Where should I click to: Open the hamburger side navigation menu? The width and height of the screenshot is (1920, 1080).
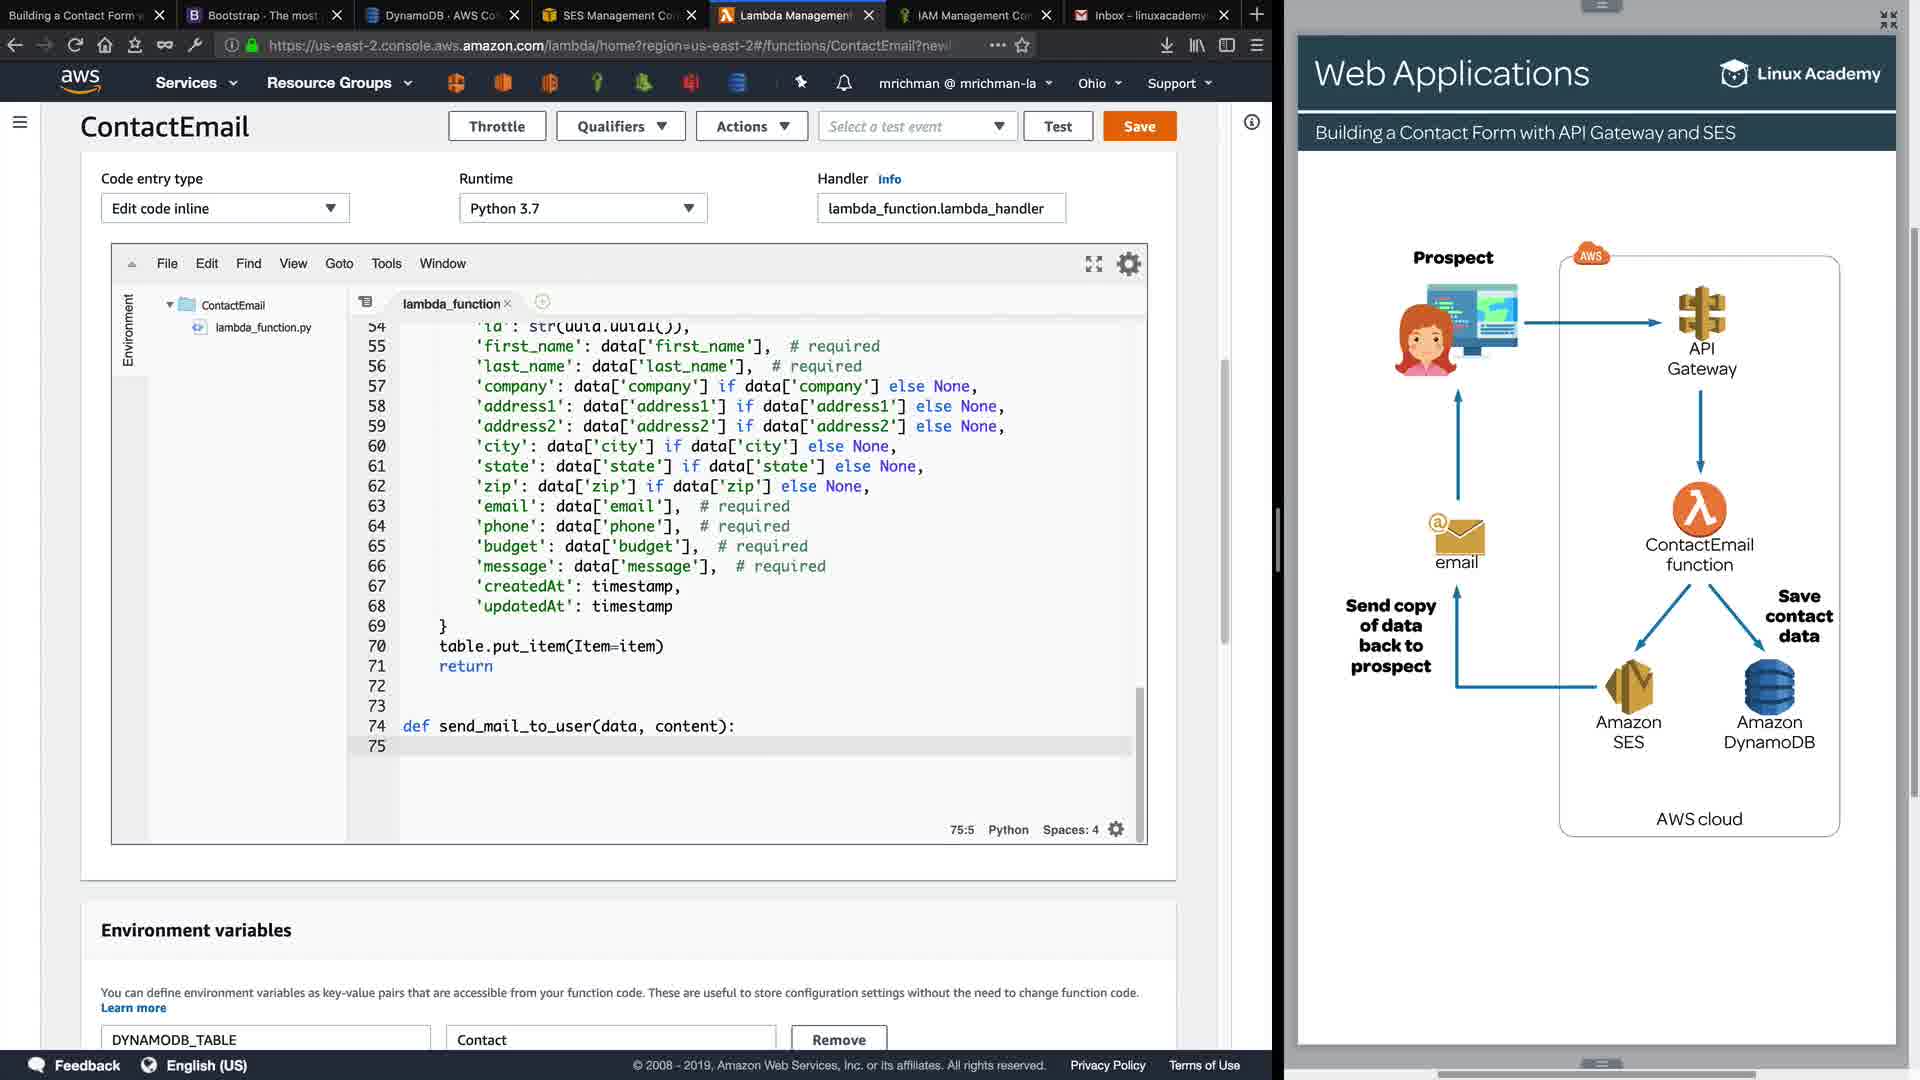[20, 122]
